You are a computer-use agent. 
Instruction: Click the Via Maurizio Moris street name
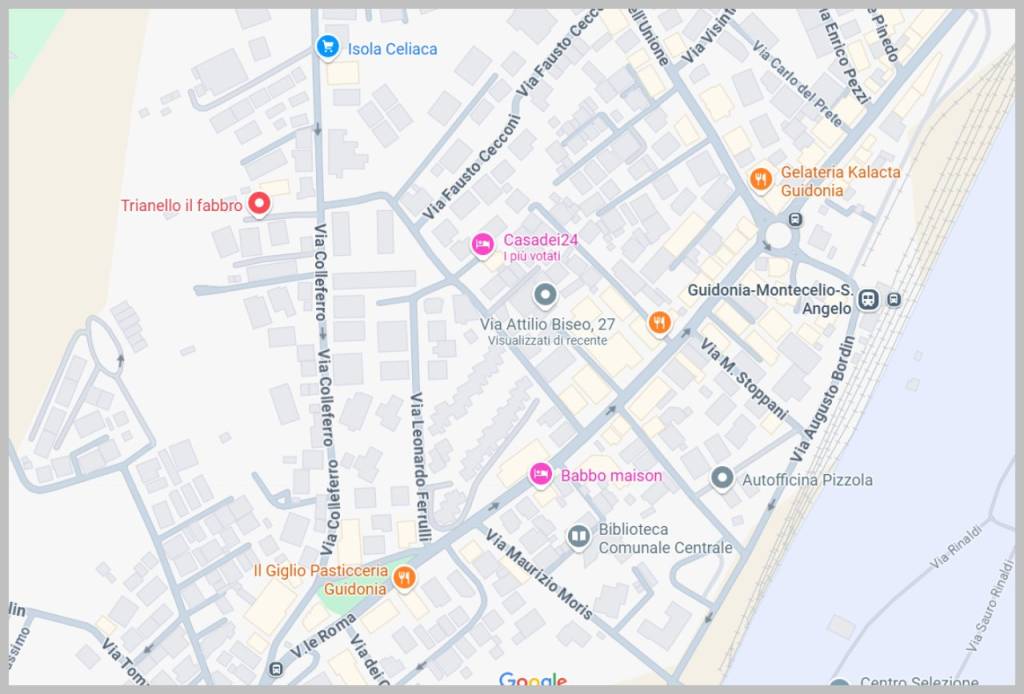539,574
